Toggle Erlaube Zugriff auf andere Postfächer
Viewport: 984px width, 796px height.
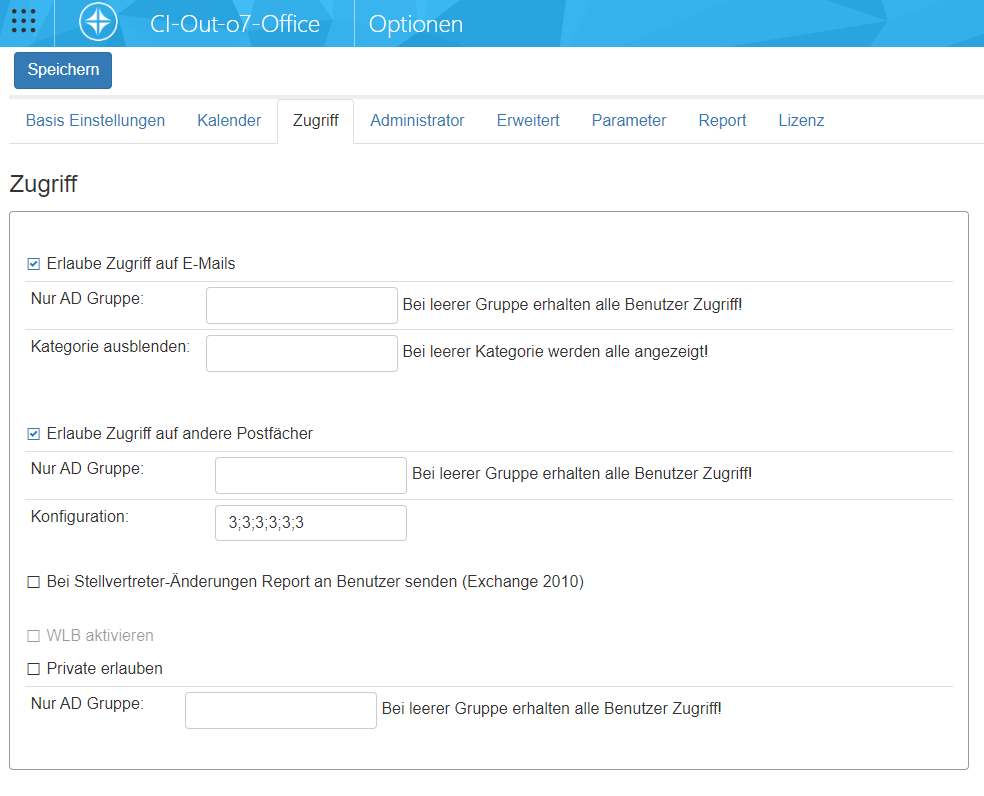coord(34,434)
